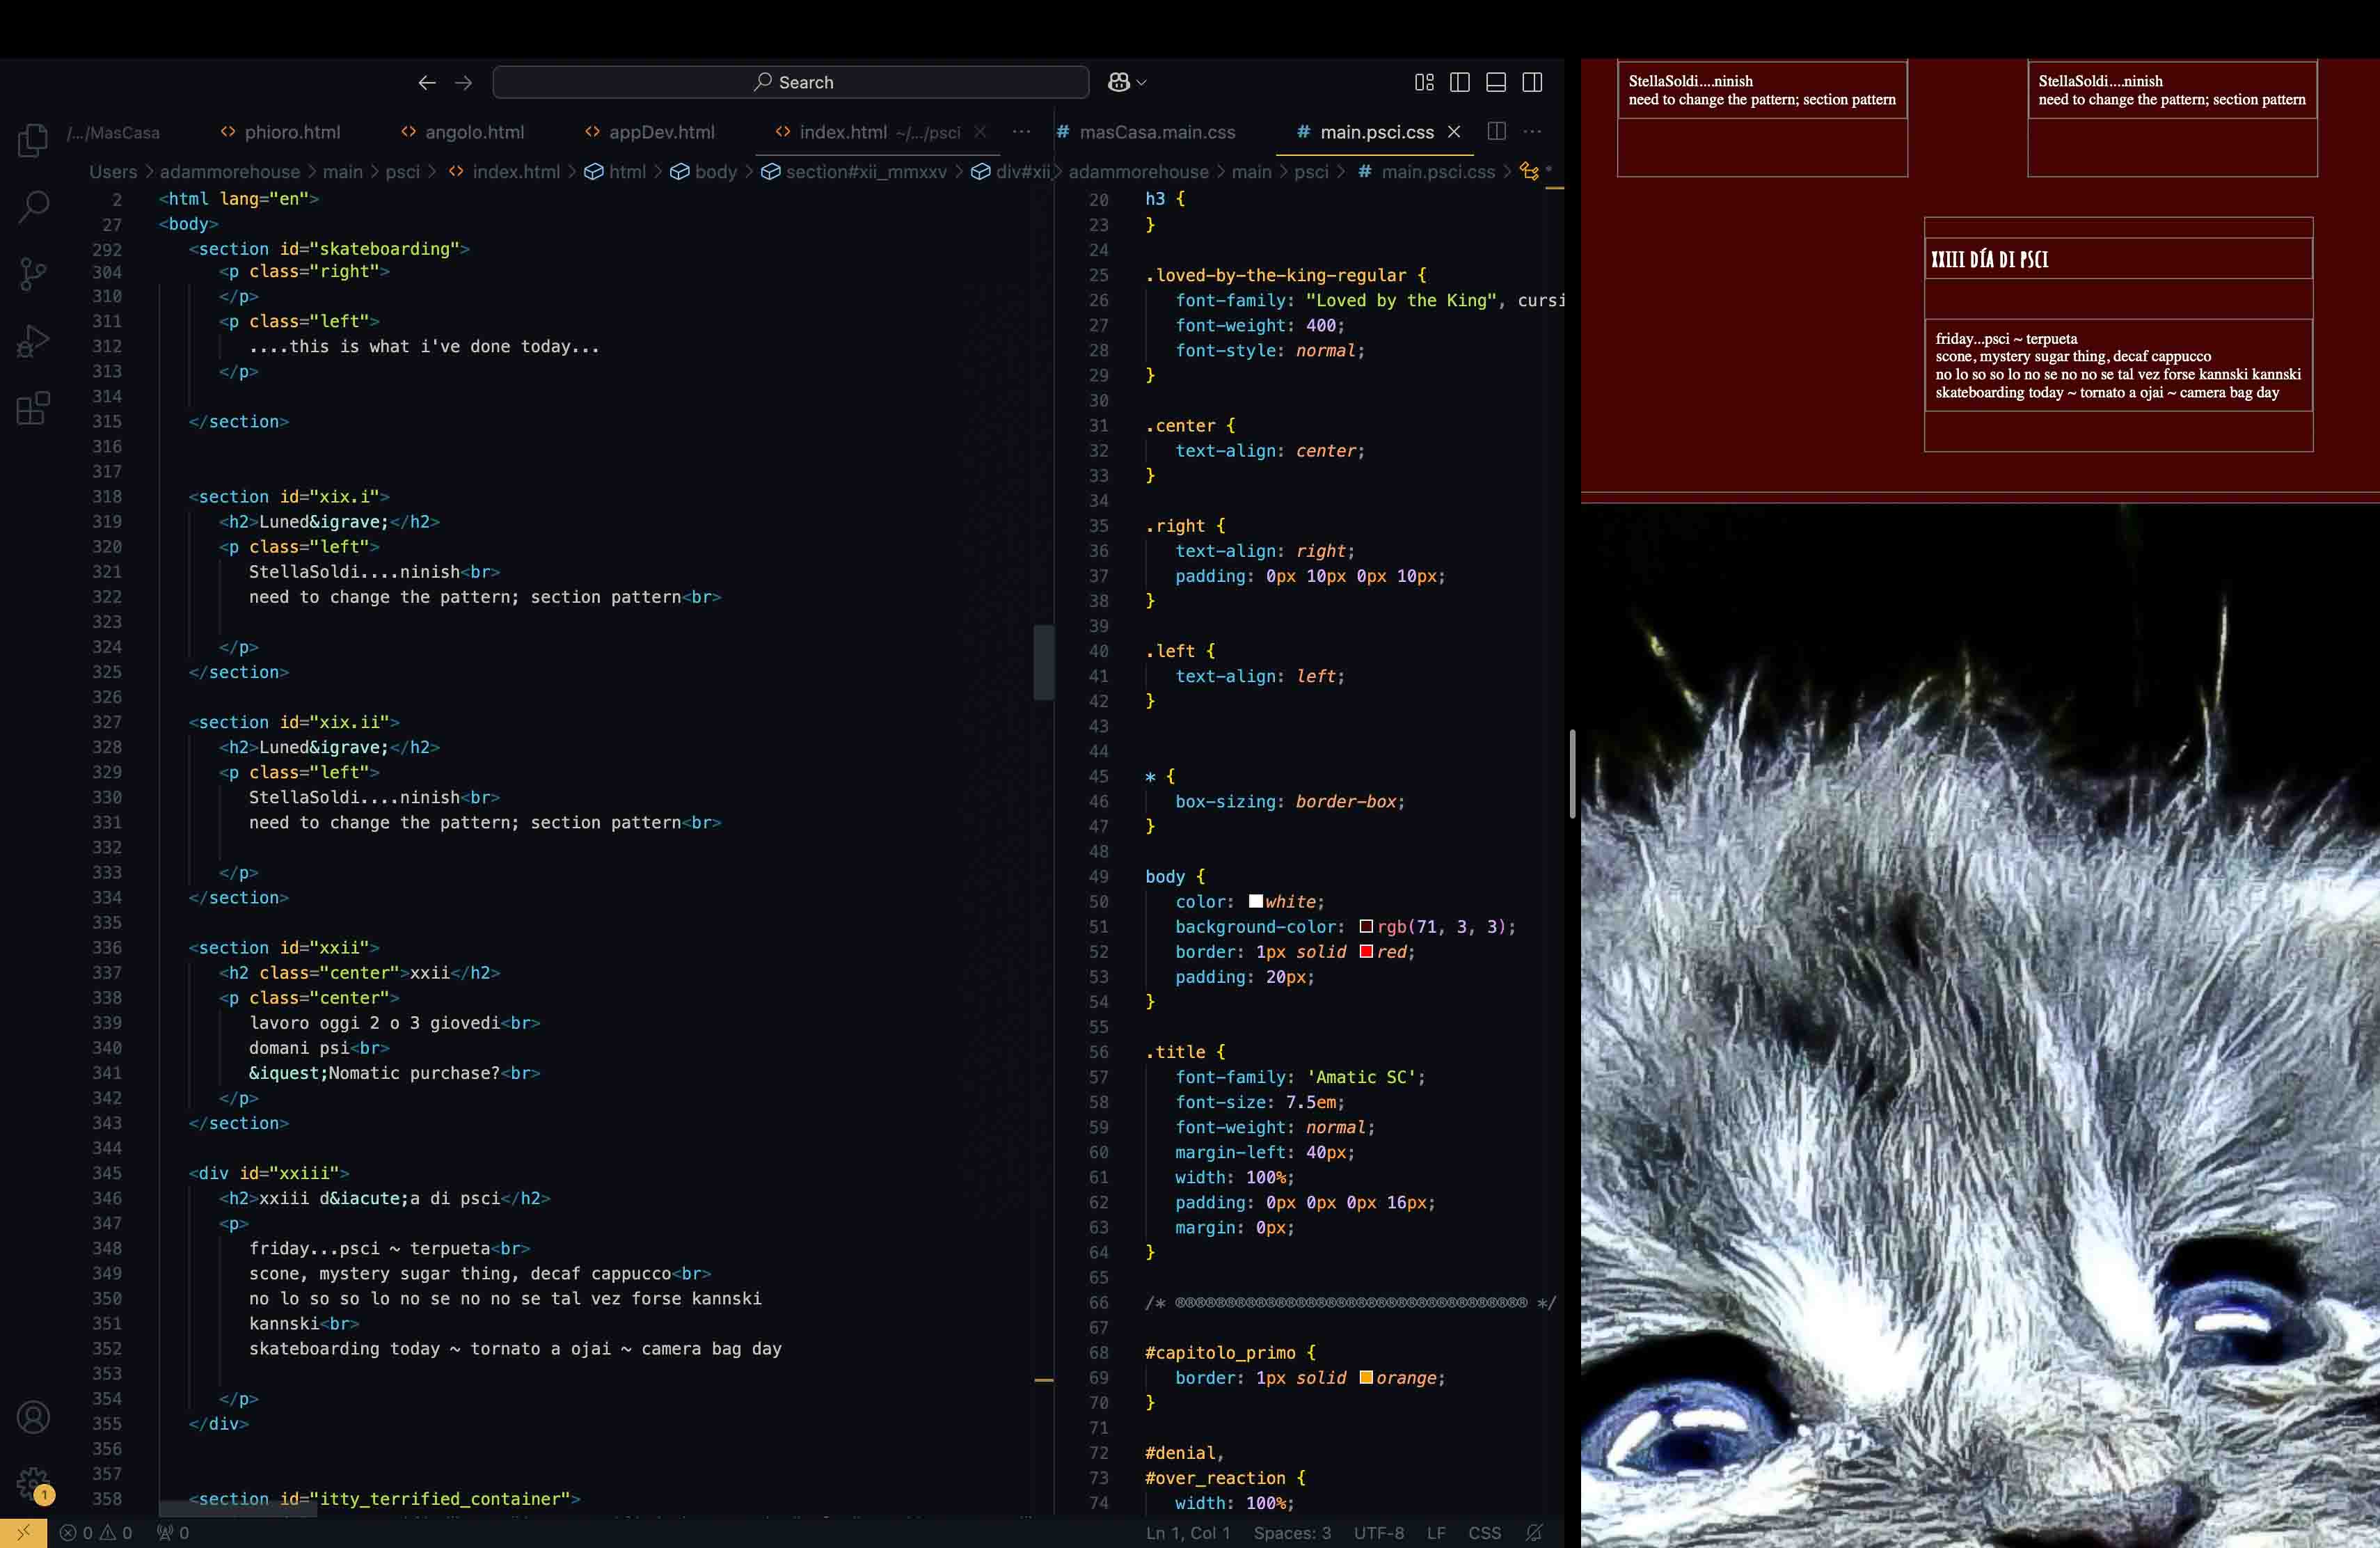Open the Customize Layout control

[1424, 82]
